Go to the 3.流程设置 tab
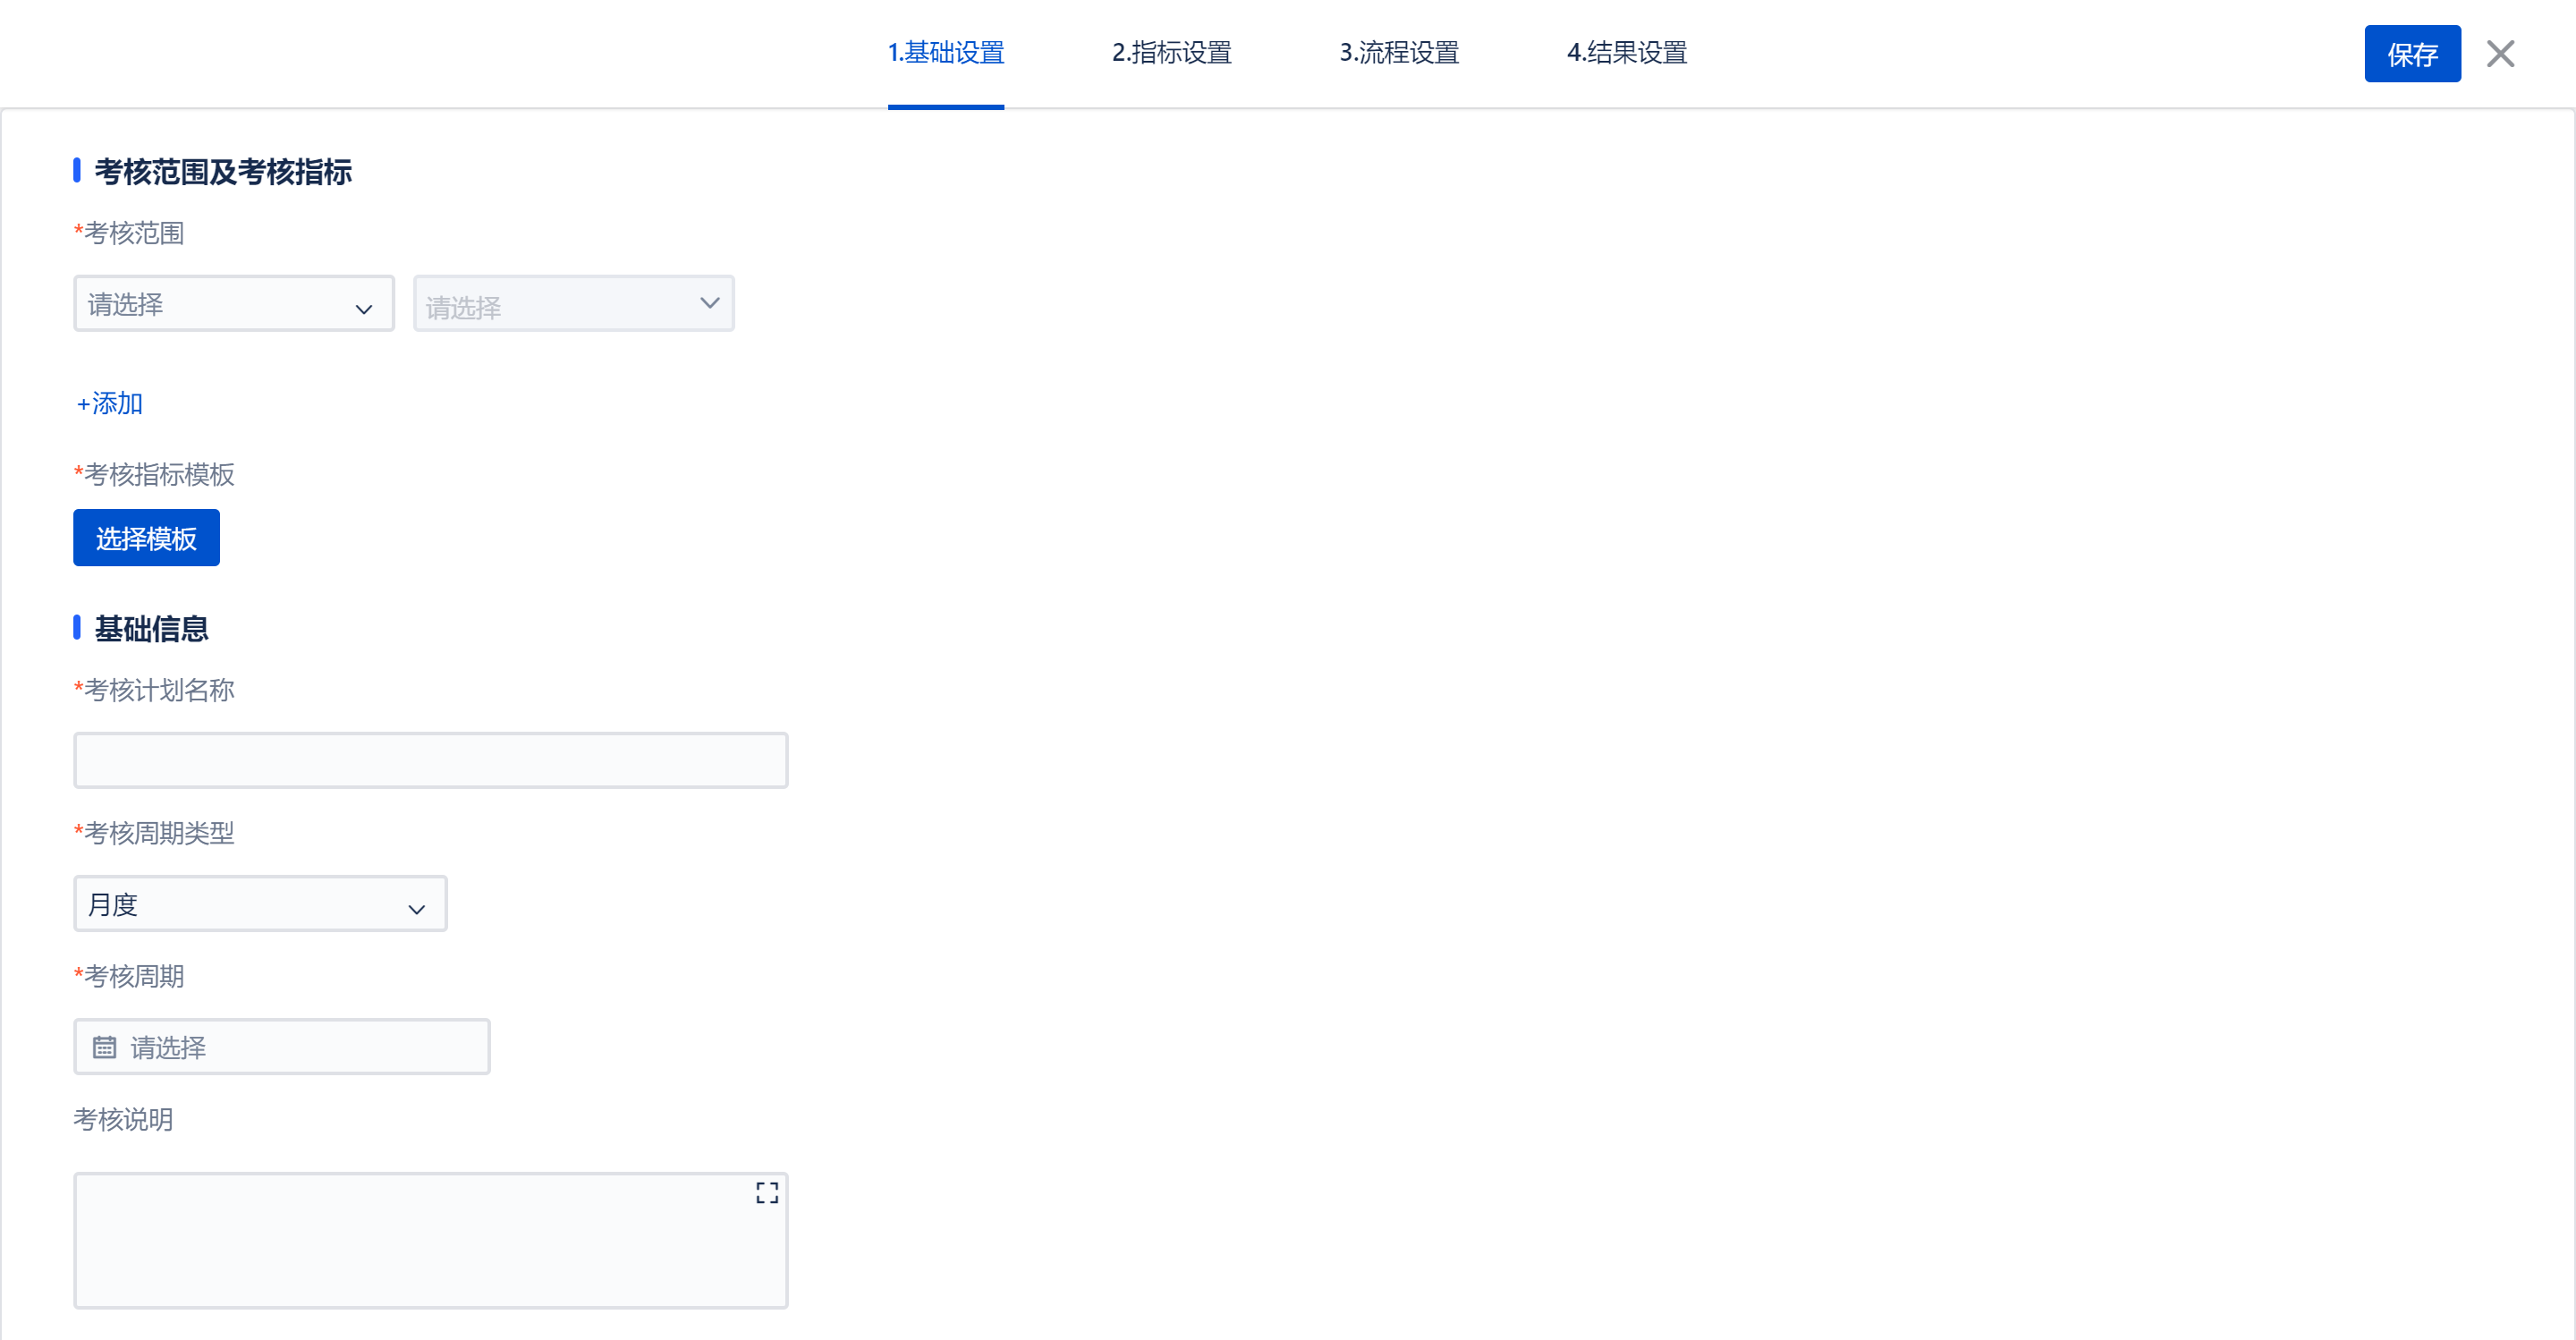Viewport: 2576px width, 1340px height. click(1398, 52)
